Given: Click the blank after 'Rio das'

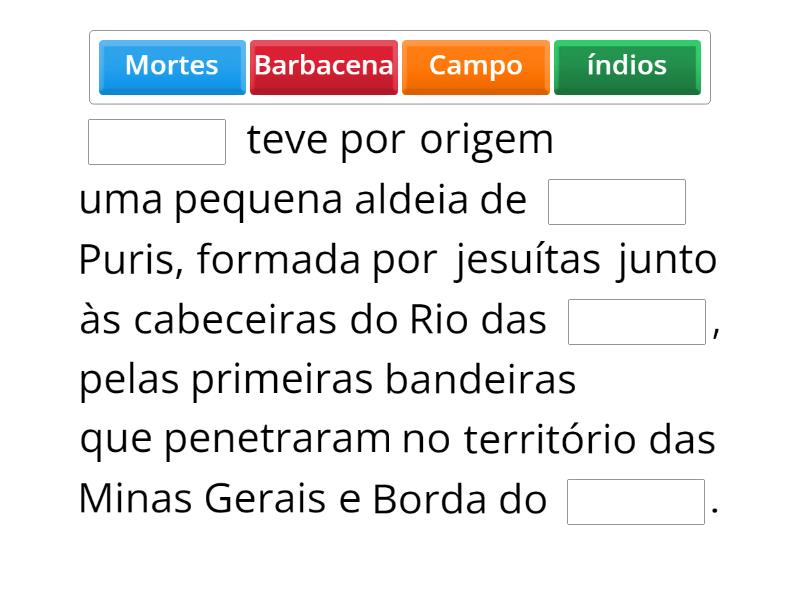Looking at the screenshot, I should 637,322.
